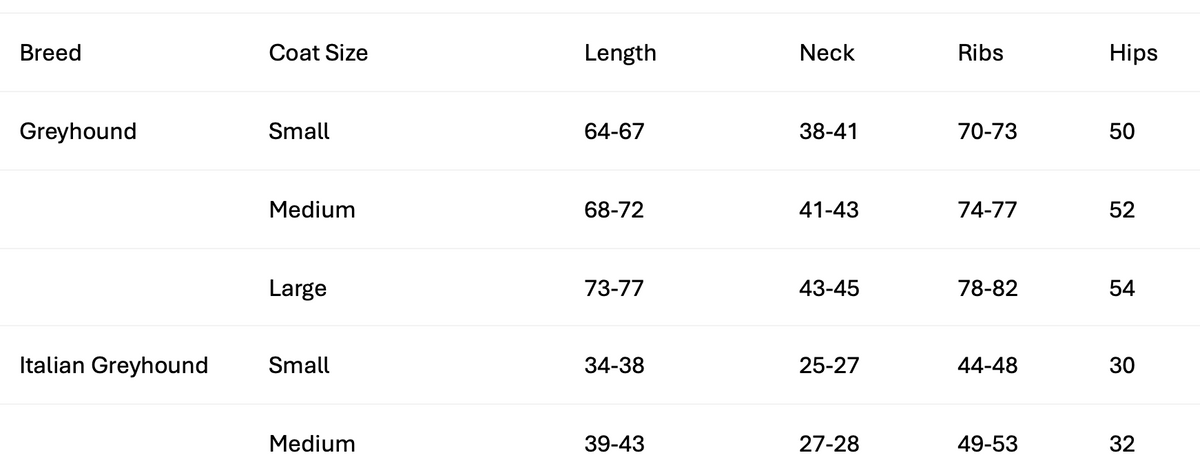Click length value 64-67
This screenshot has height=475, width=1200.
coord(614,131)
